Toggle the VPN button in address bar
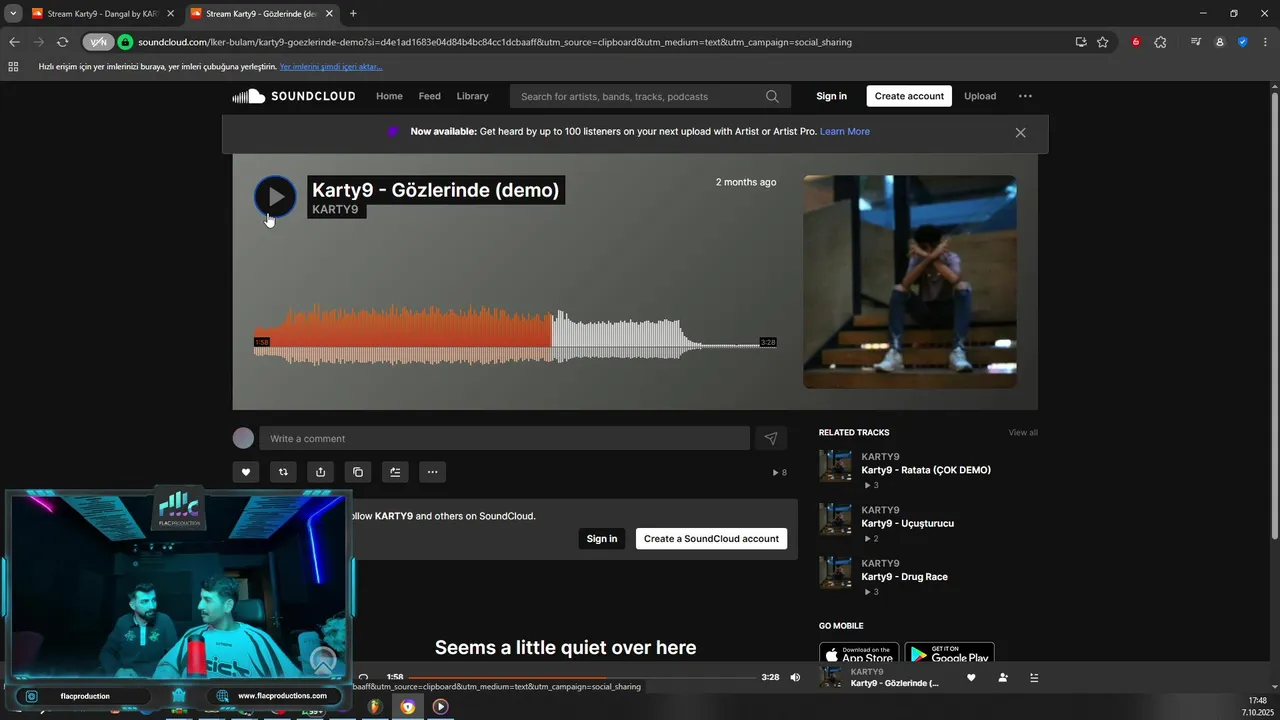 coord(98,42)
